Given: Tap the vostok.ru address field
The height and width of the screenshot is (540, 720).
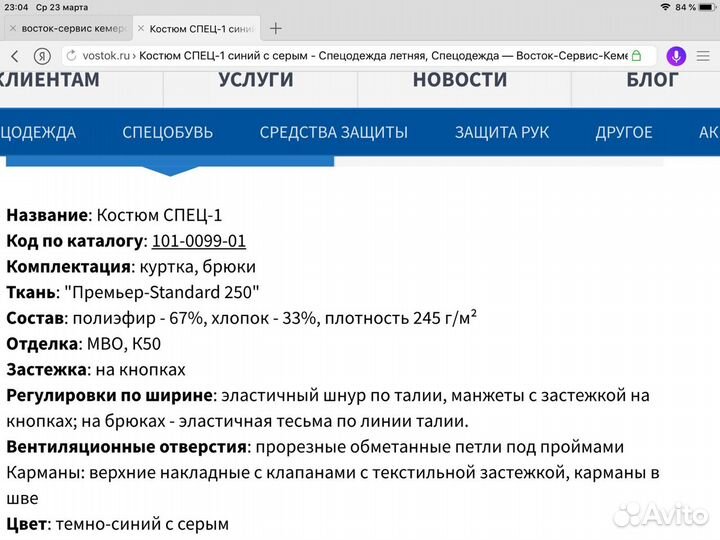Looking at the screenshot, I should coord(350,56).
